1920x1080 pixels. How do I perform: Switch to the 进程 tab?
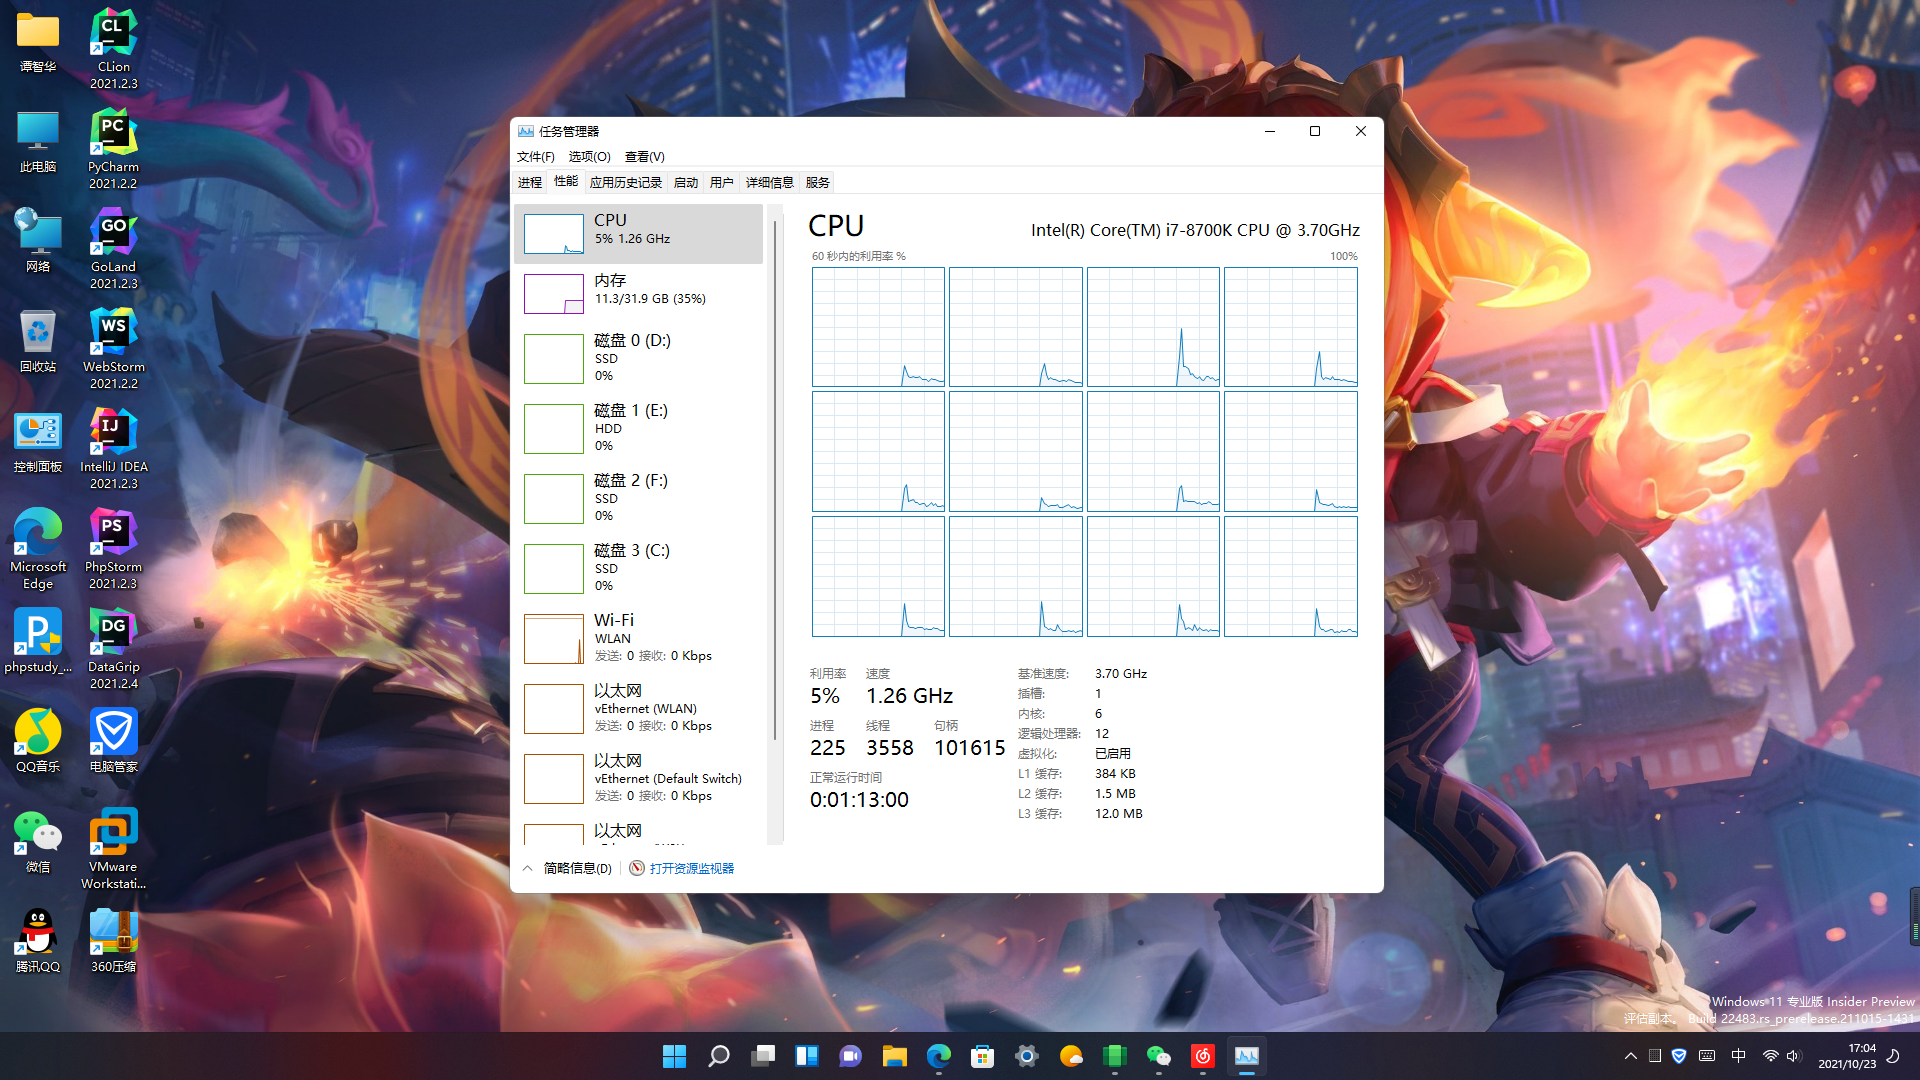pyautogui.click(x=530, y=182)
